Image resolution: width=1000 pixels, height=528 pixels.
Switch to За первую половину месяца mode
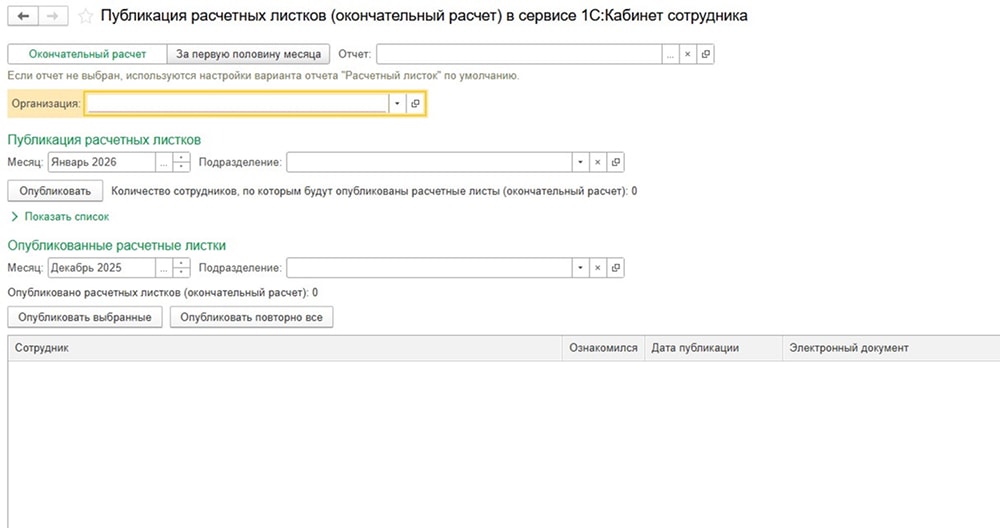click(248, 54)
